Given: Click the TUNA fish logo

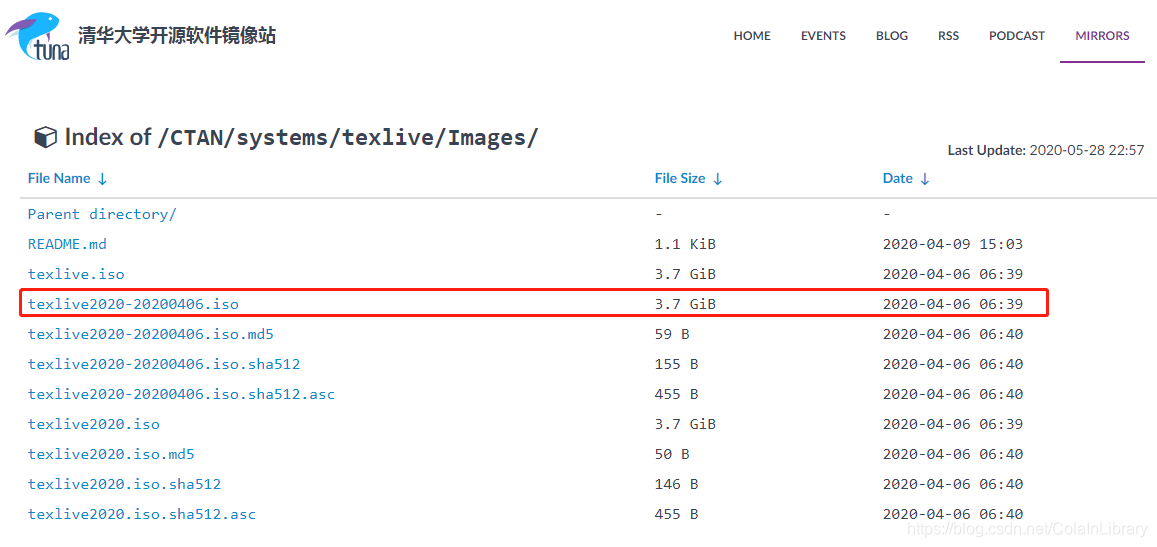Looking at the screenshot, I should [37, 35].
